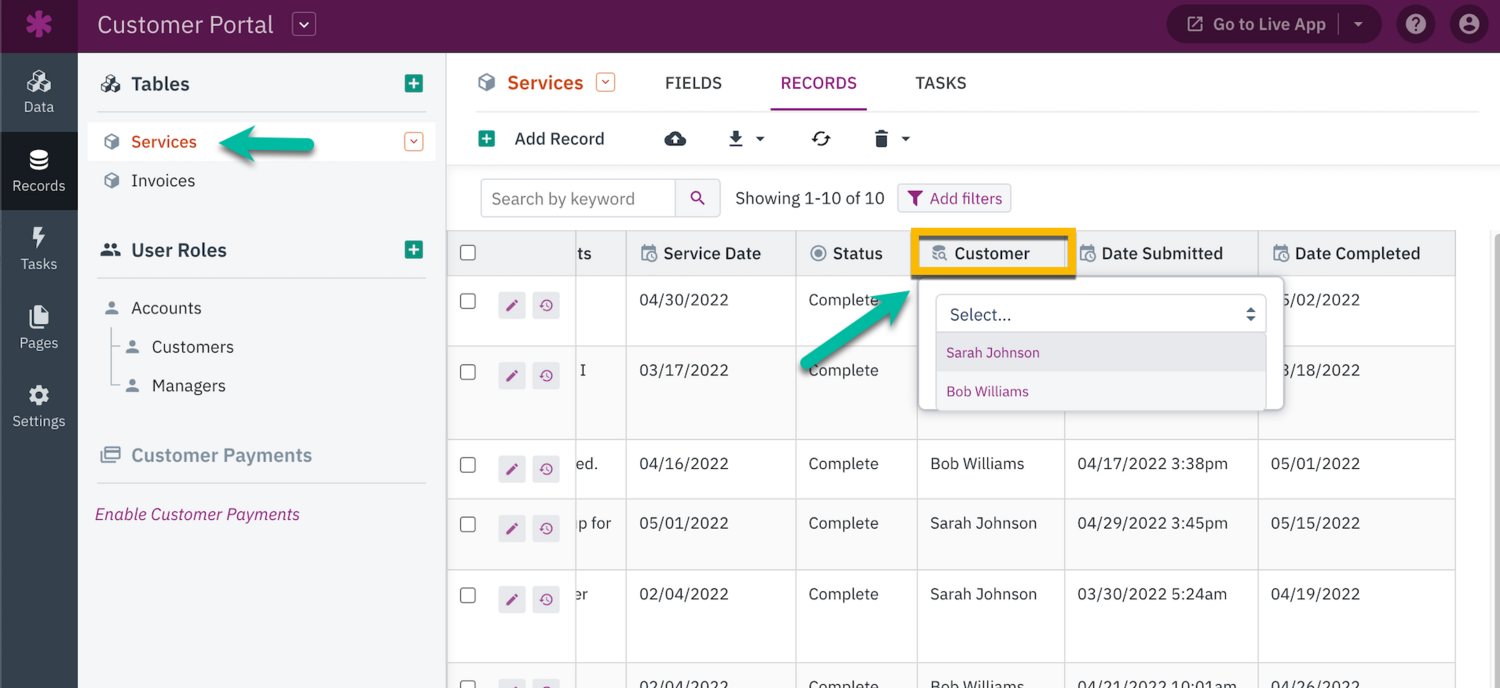Open the Tasks section lightning icon
Viewport: 1500px width, 688px height.
(x=38, y=248)
